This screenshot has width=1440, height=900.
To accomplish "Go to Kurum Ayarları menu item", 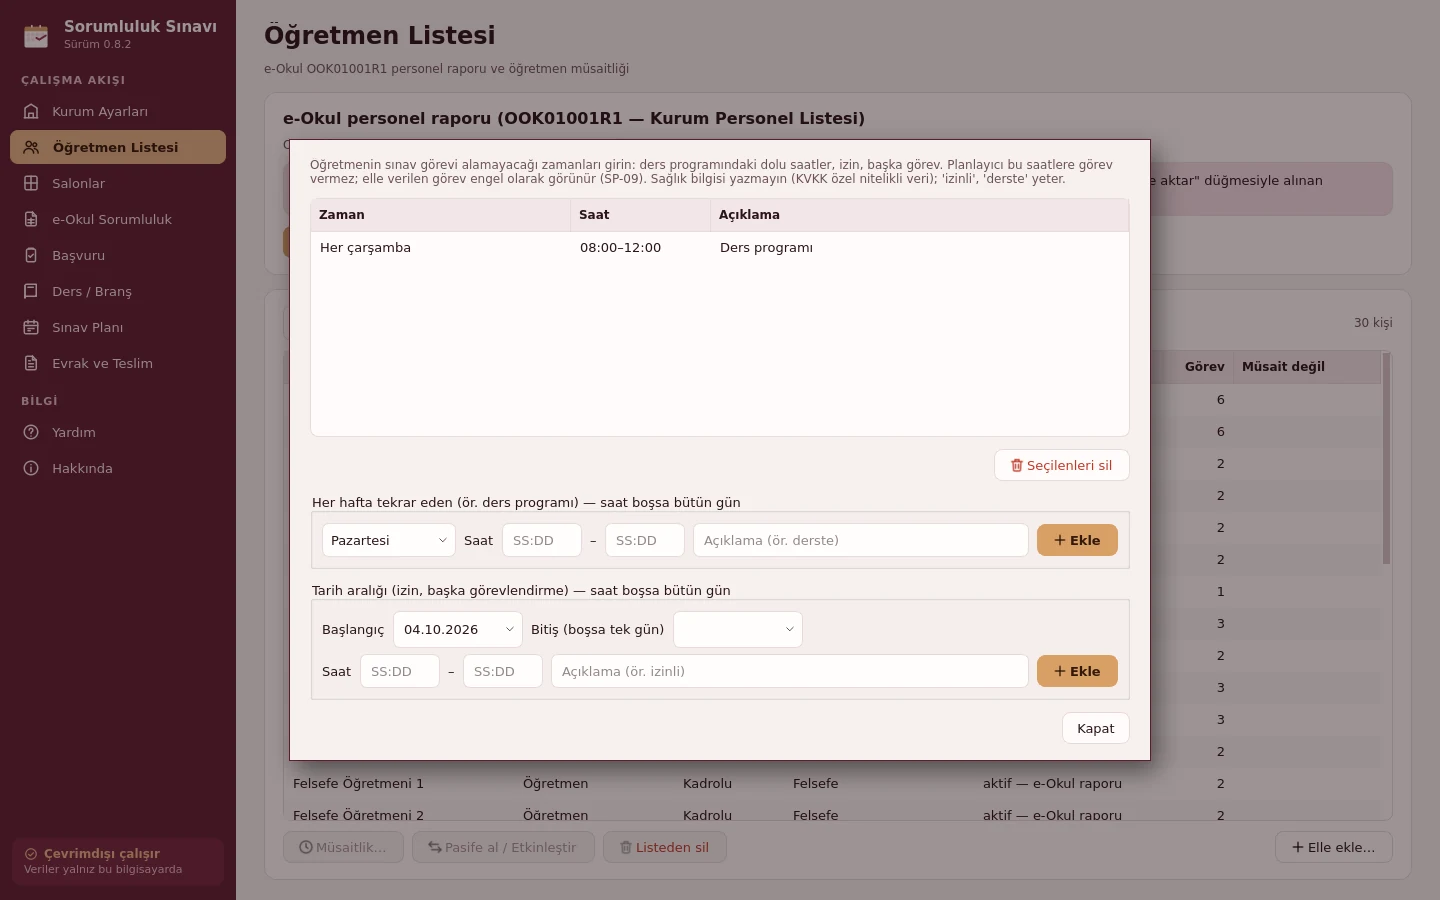I will click(118, 111).
